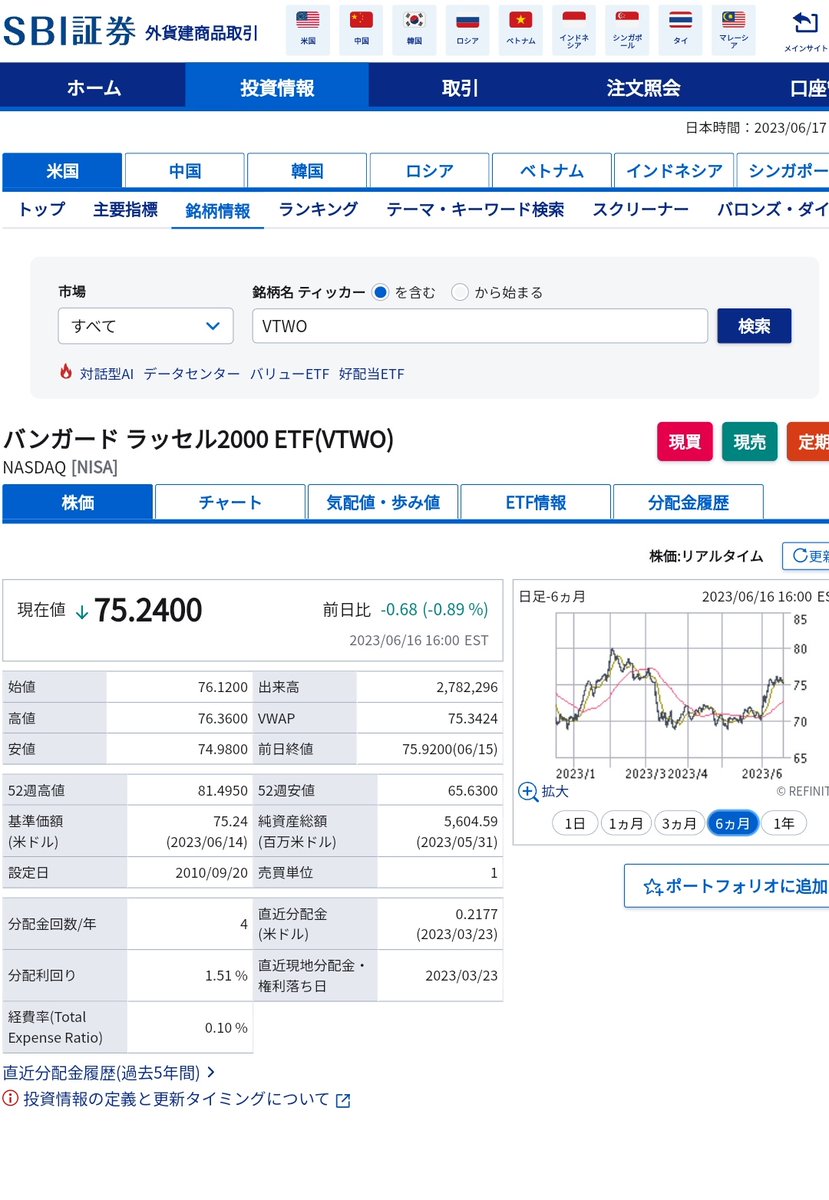Screen dimensions: 829x1200
Task: Open the 取引 main menu
Action: coord(460,88)
